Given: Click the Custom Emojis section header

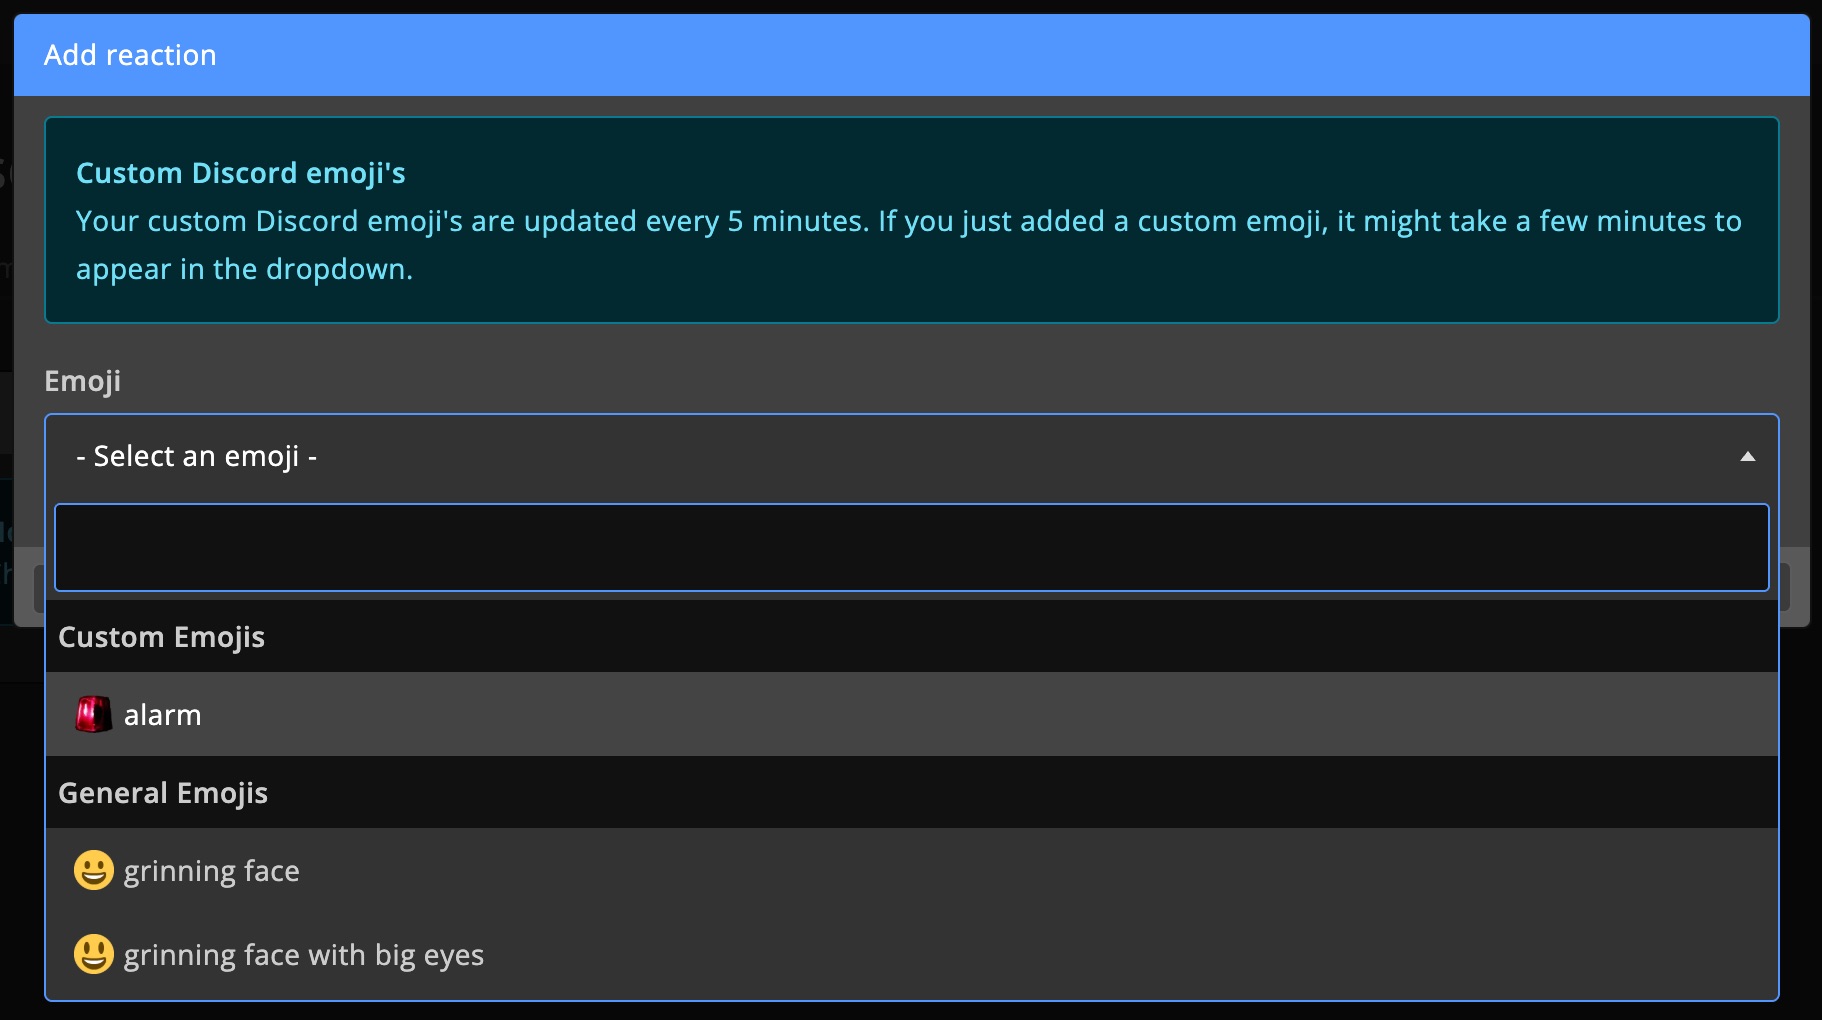Looking at the screenshot, I should click(162, 637).
